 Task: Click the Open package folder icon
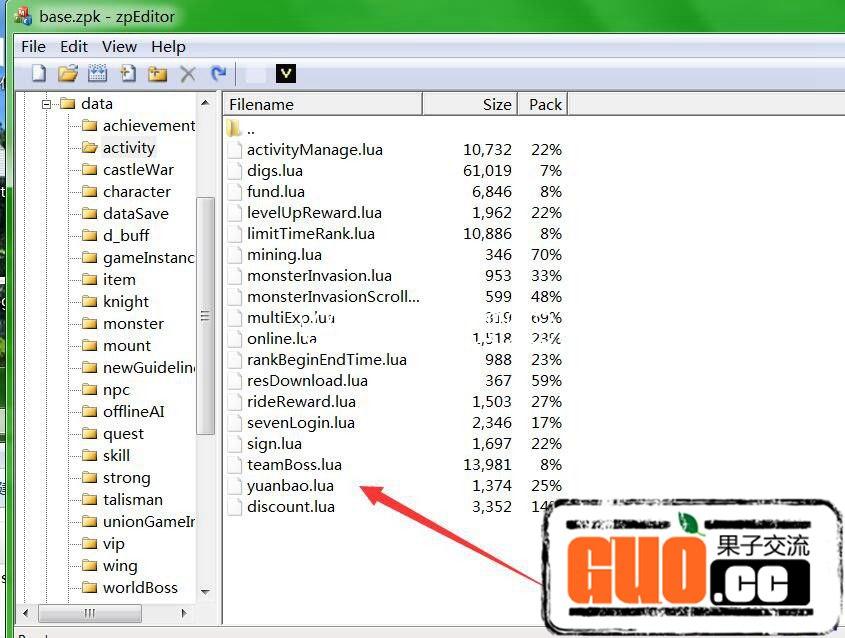(67, 73)
